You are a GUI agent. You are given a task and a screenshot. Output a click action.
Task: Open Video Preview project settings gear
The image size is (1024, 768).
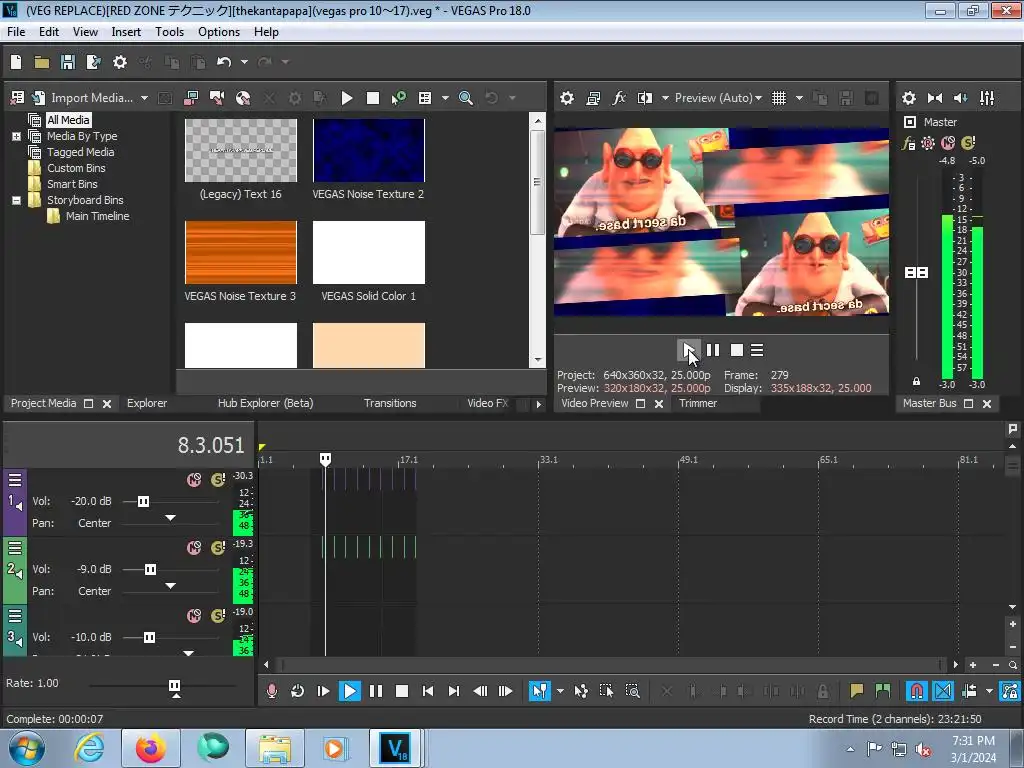pyautogui.click(x=567, y=98)
